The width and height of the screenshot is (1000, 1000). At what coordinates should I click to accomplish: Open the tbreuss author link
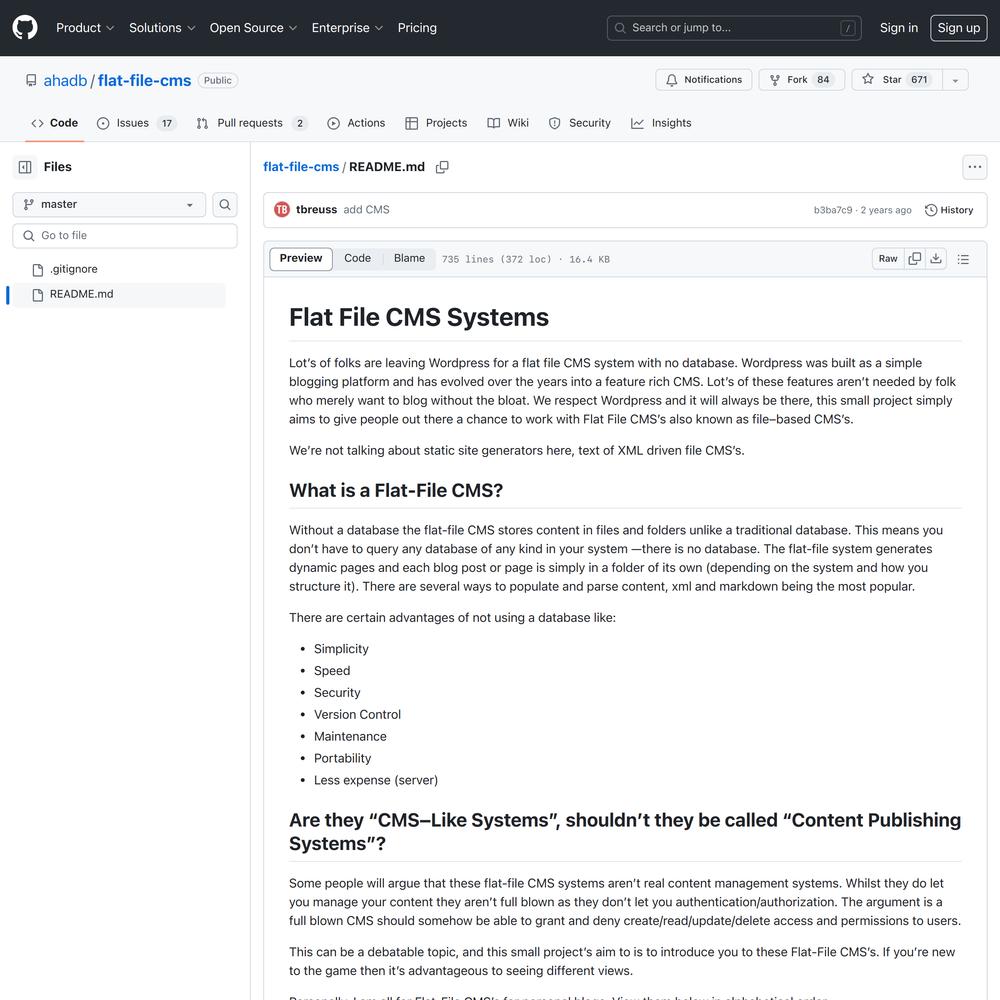[316, 210]
